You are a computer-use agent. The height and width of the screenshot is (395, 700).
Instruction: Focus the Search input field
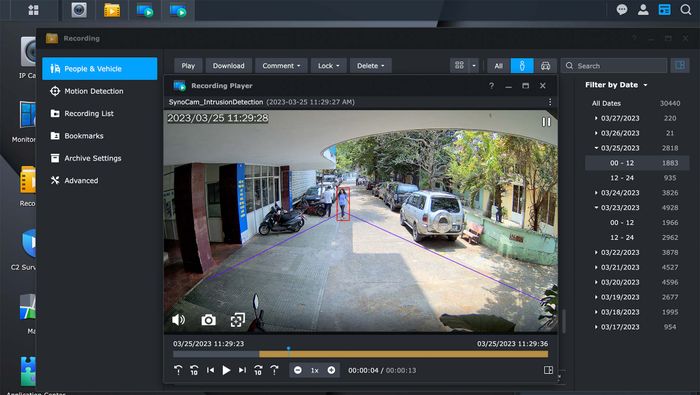point(614,66)
